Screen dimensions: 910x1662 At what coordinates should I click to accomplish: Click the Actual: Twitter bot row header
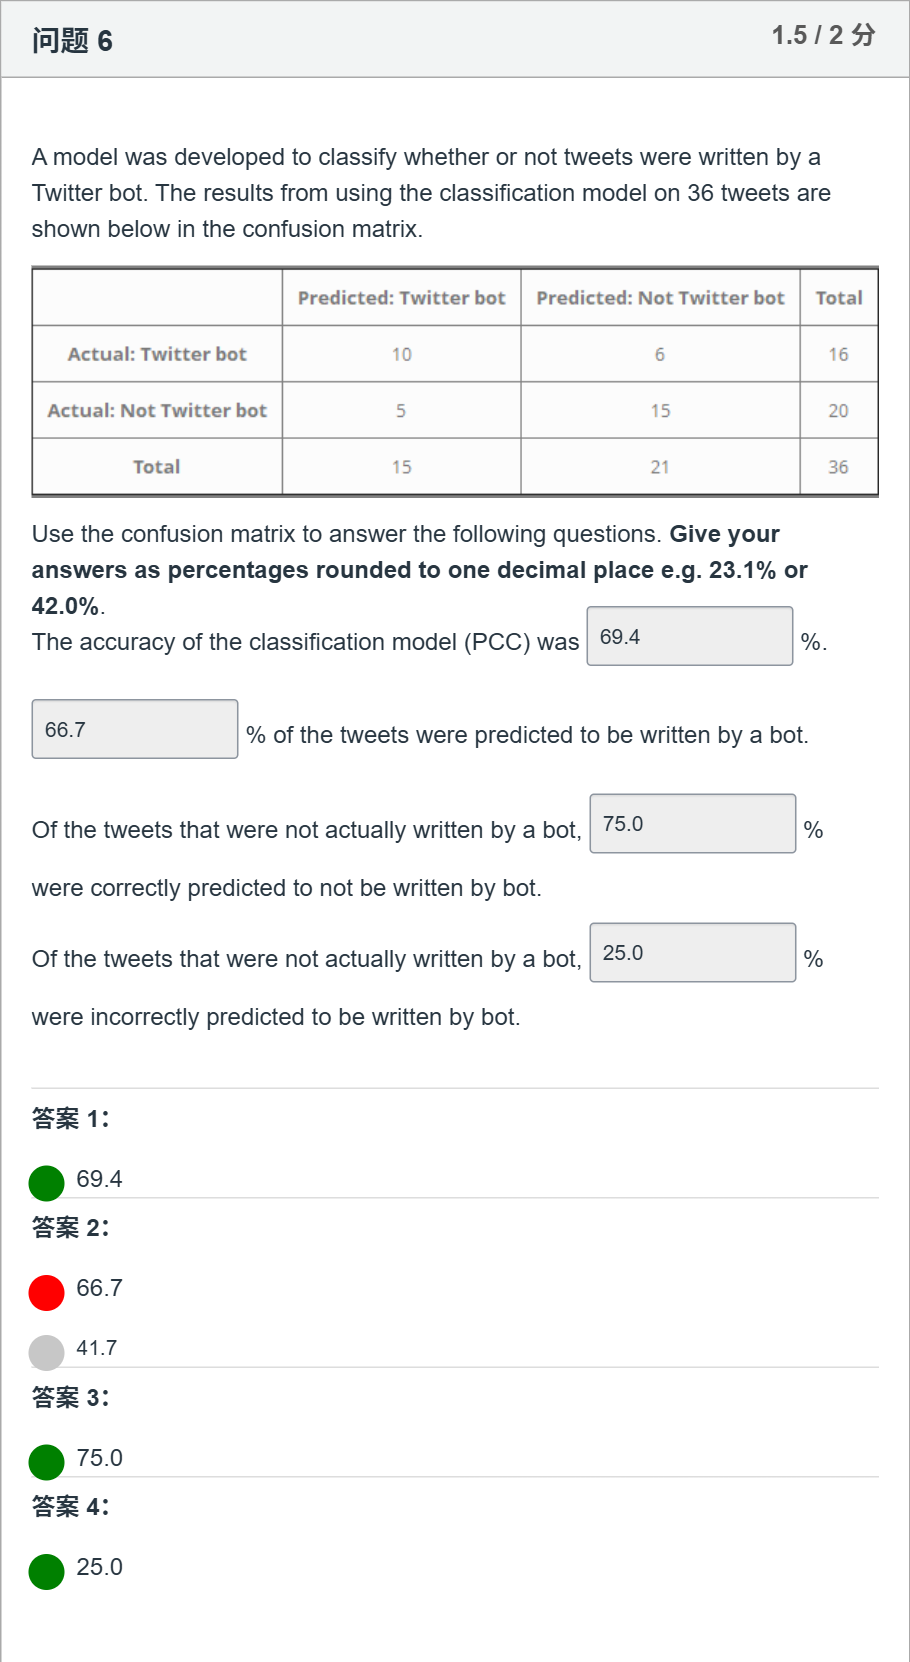pyautogui.click(x=157, y=354)
